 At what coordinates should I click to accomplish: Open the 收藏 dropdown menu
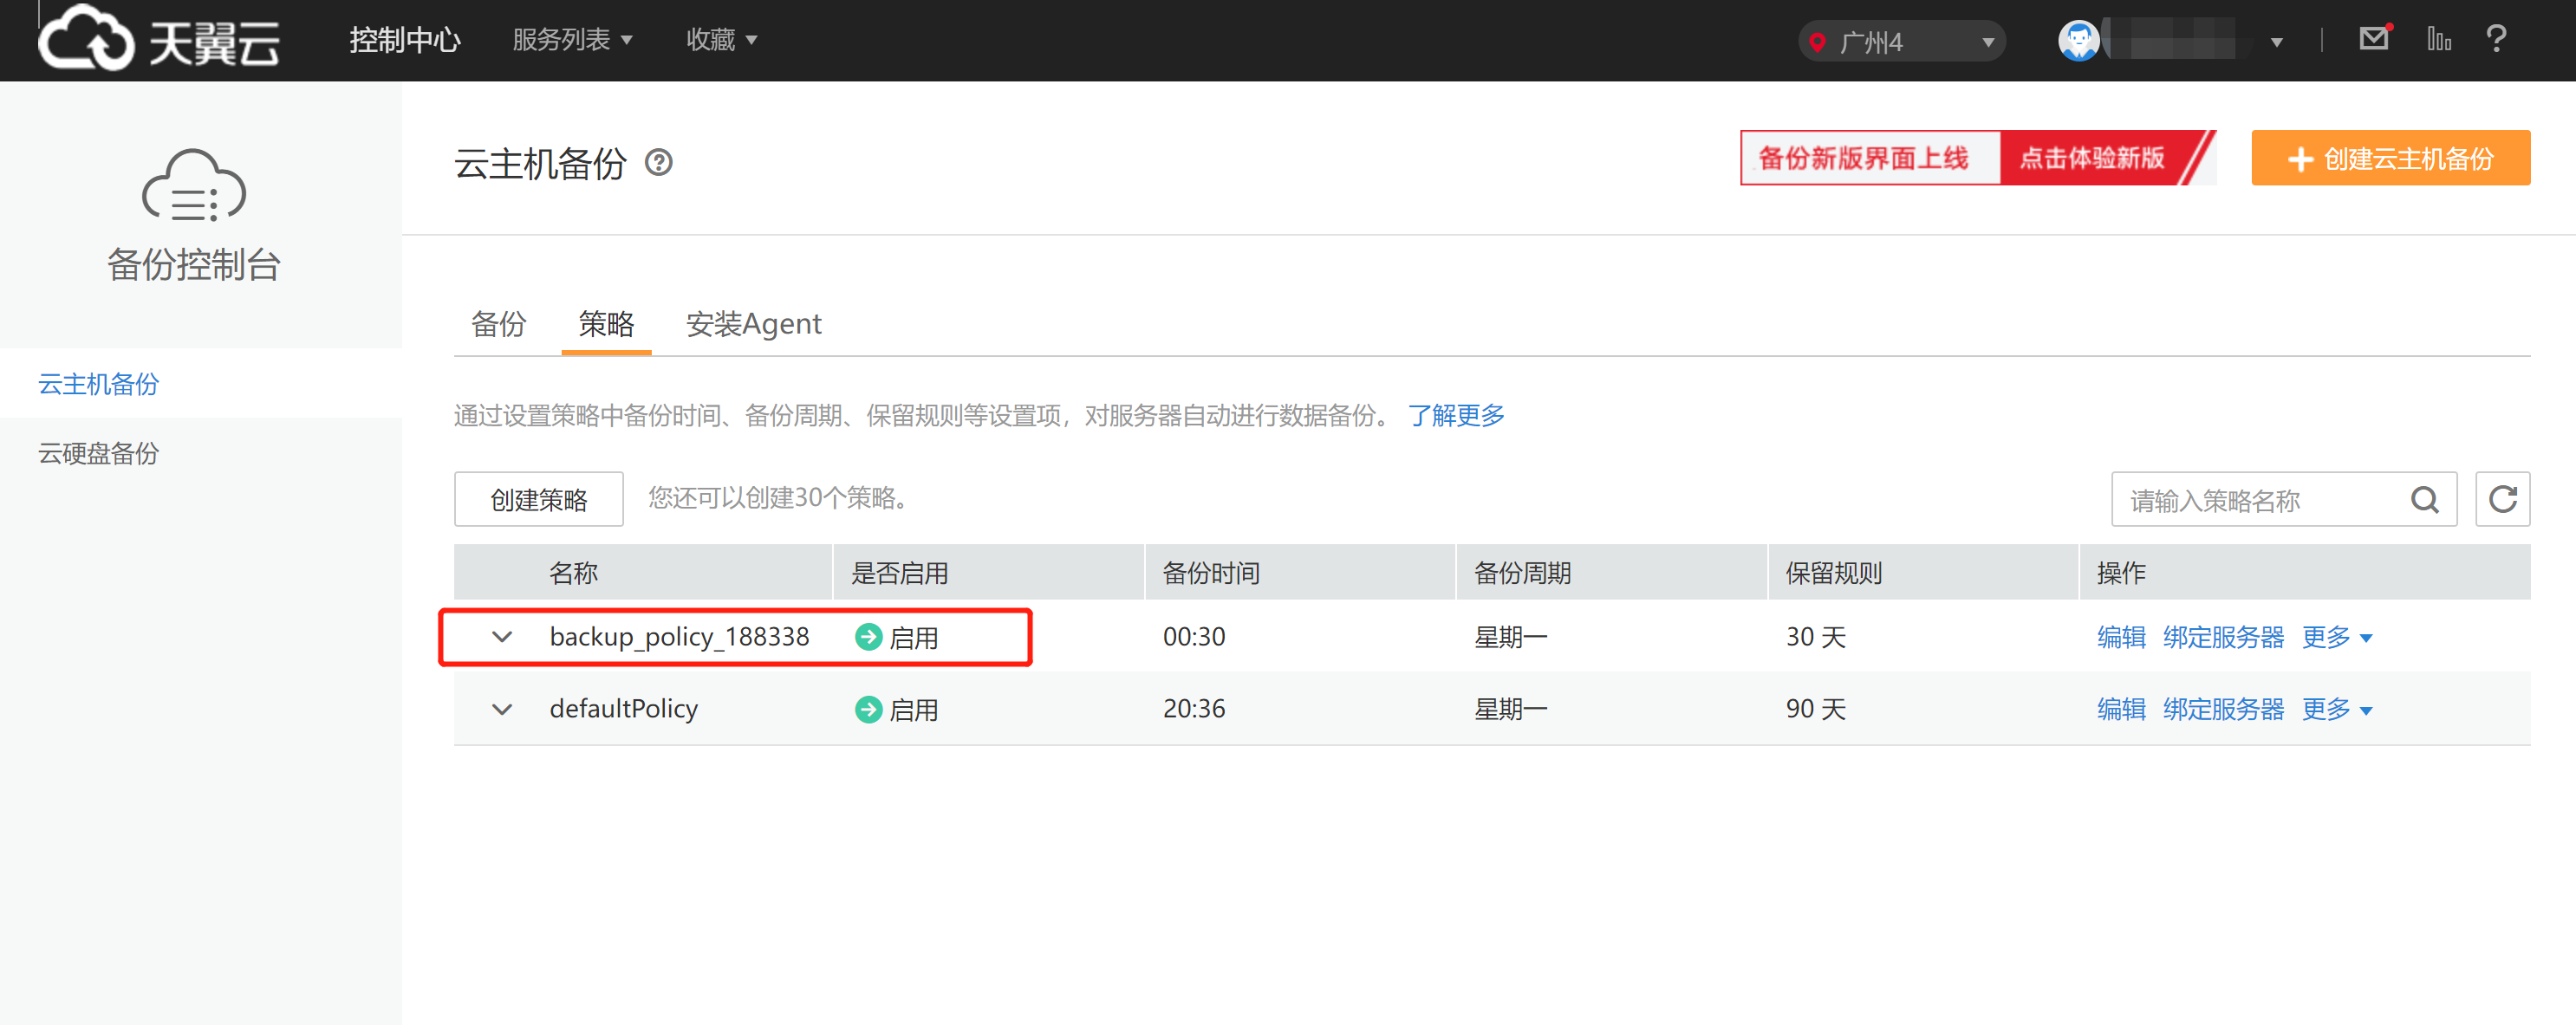[x=721, y=40]
